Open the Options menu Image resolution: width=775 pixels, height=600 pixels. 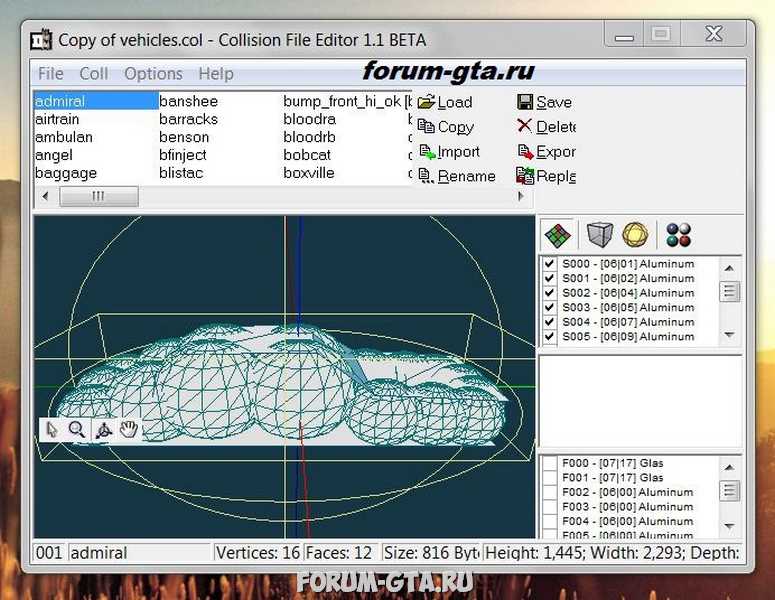[x=153, y=74]
